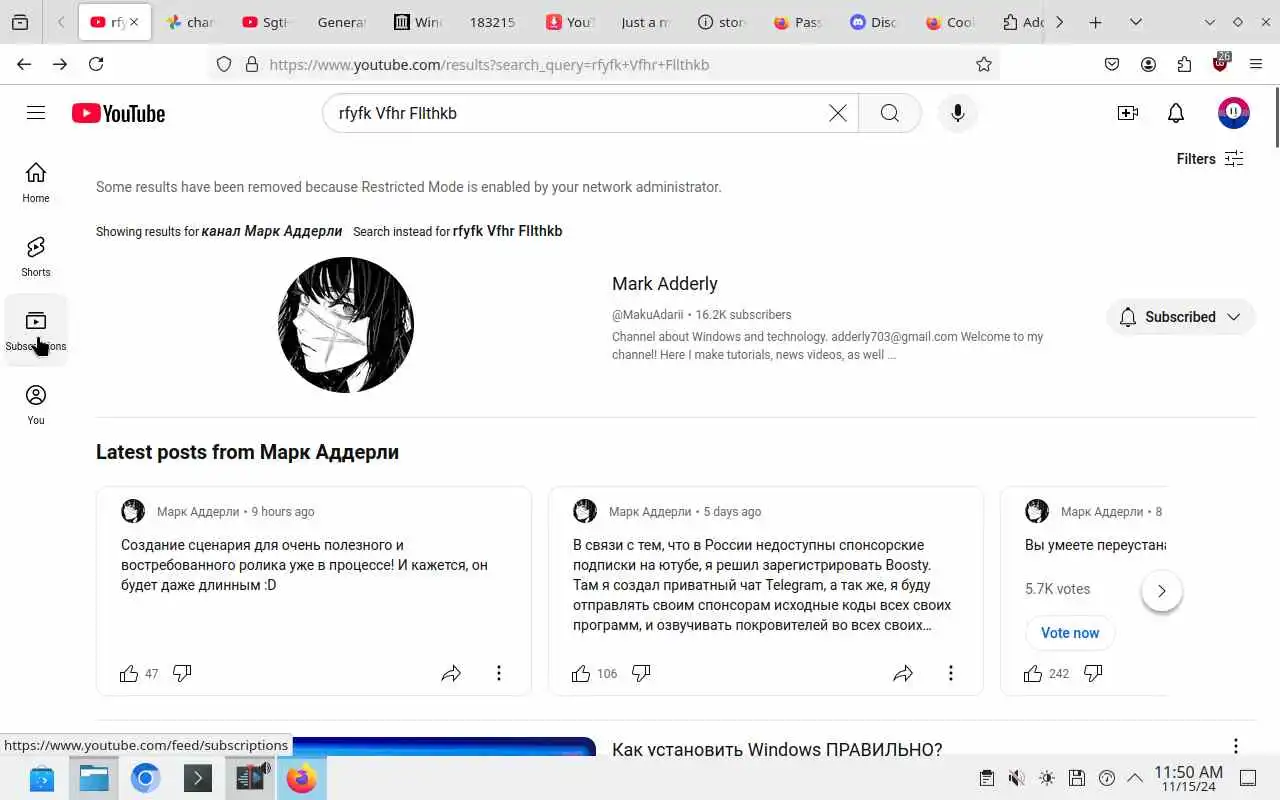Open the account avatar menu
Image resolution: width=1280 pixels, height=800 pixels.
click(1234, 112)
